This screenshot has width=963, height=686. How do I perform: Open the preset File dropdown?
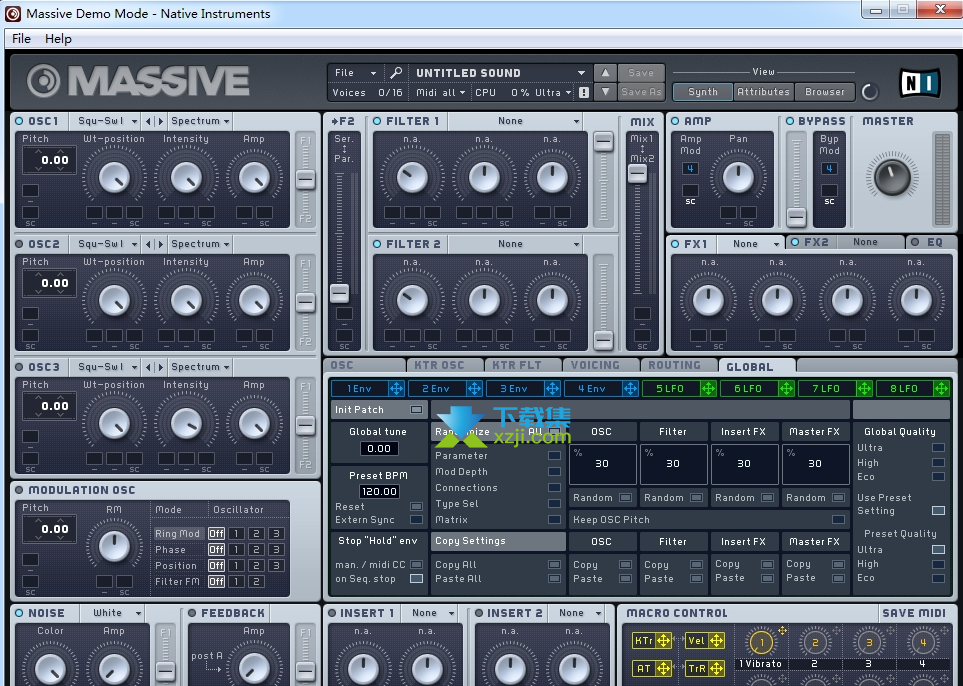(x=356, y=72)
